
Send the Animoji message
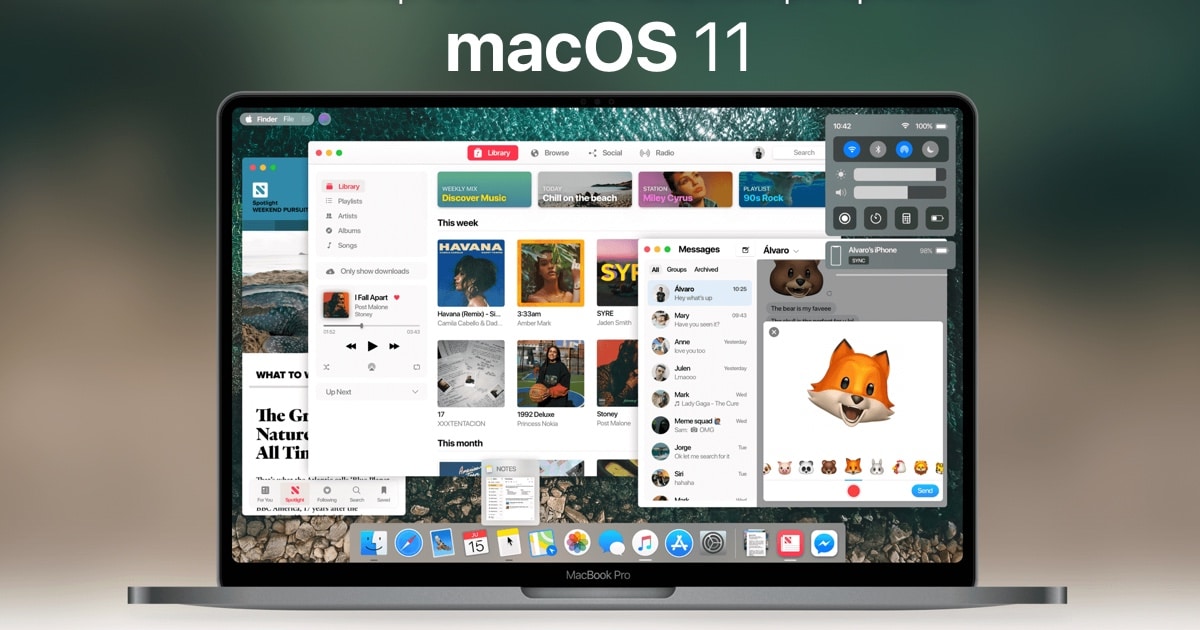tap(925, 490)
